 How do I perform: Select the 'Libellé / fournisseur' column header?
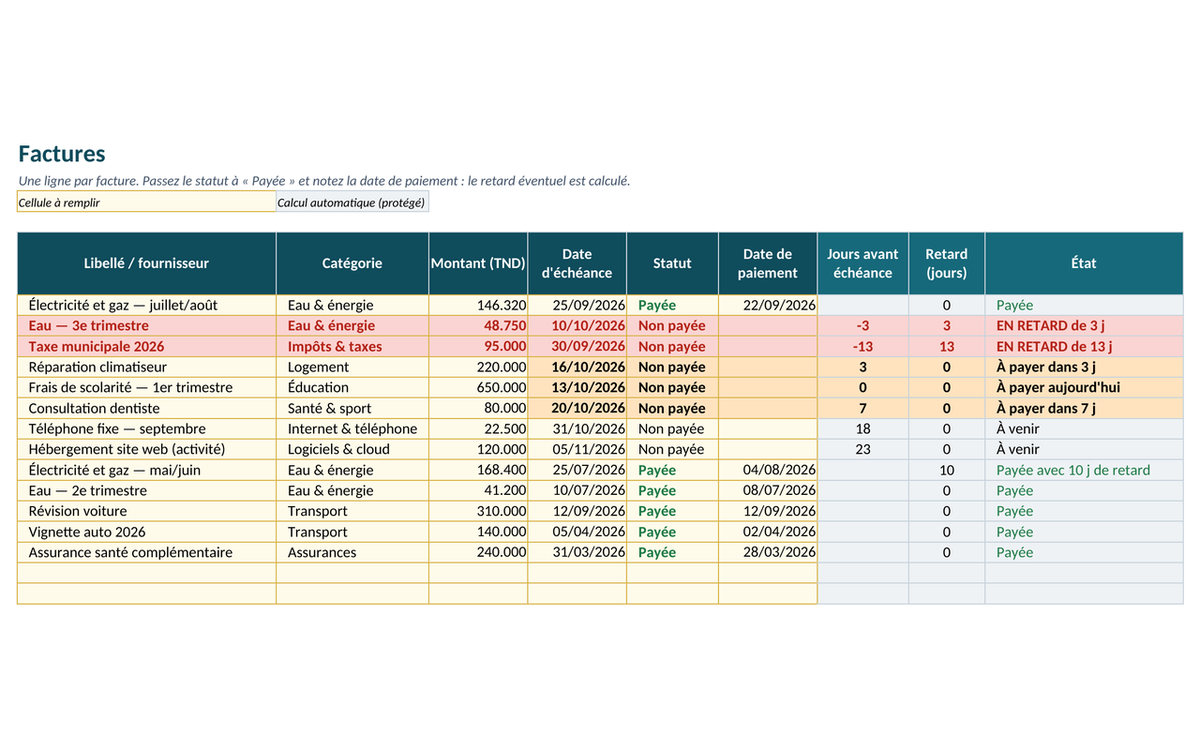(x=146, y=263)
